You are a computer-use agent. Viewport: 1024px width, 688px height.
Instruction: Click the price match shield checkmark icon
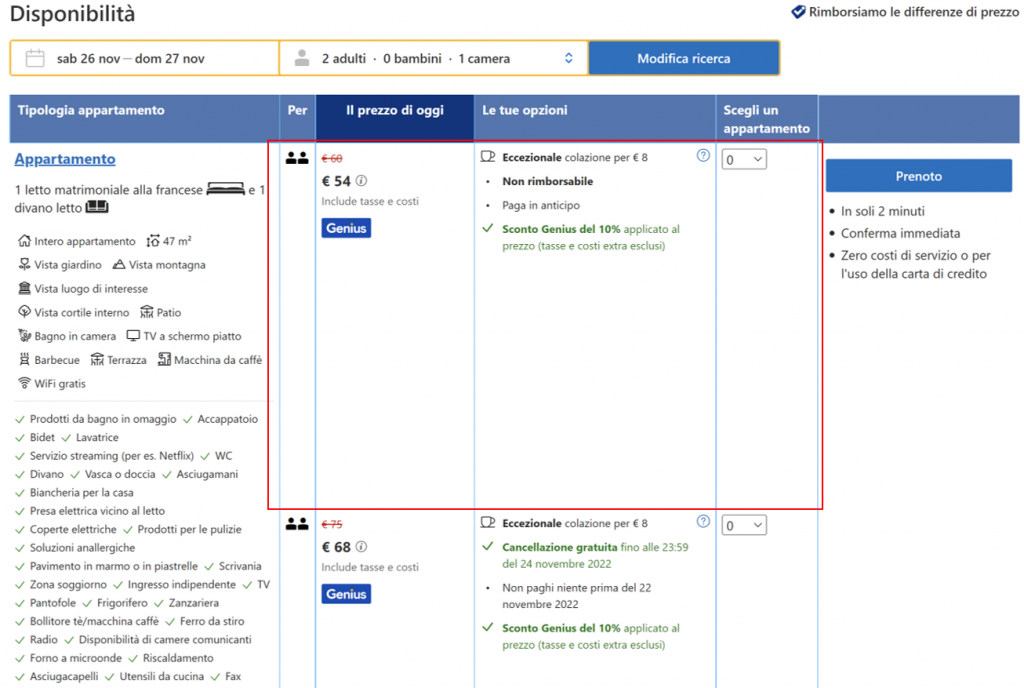click(798, 12)
